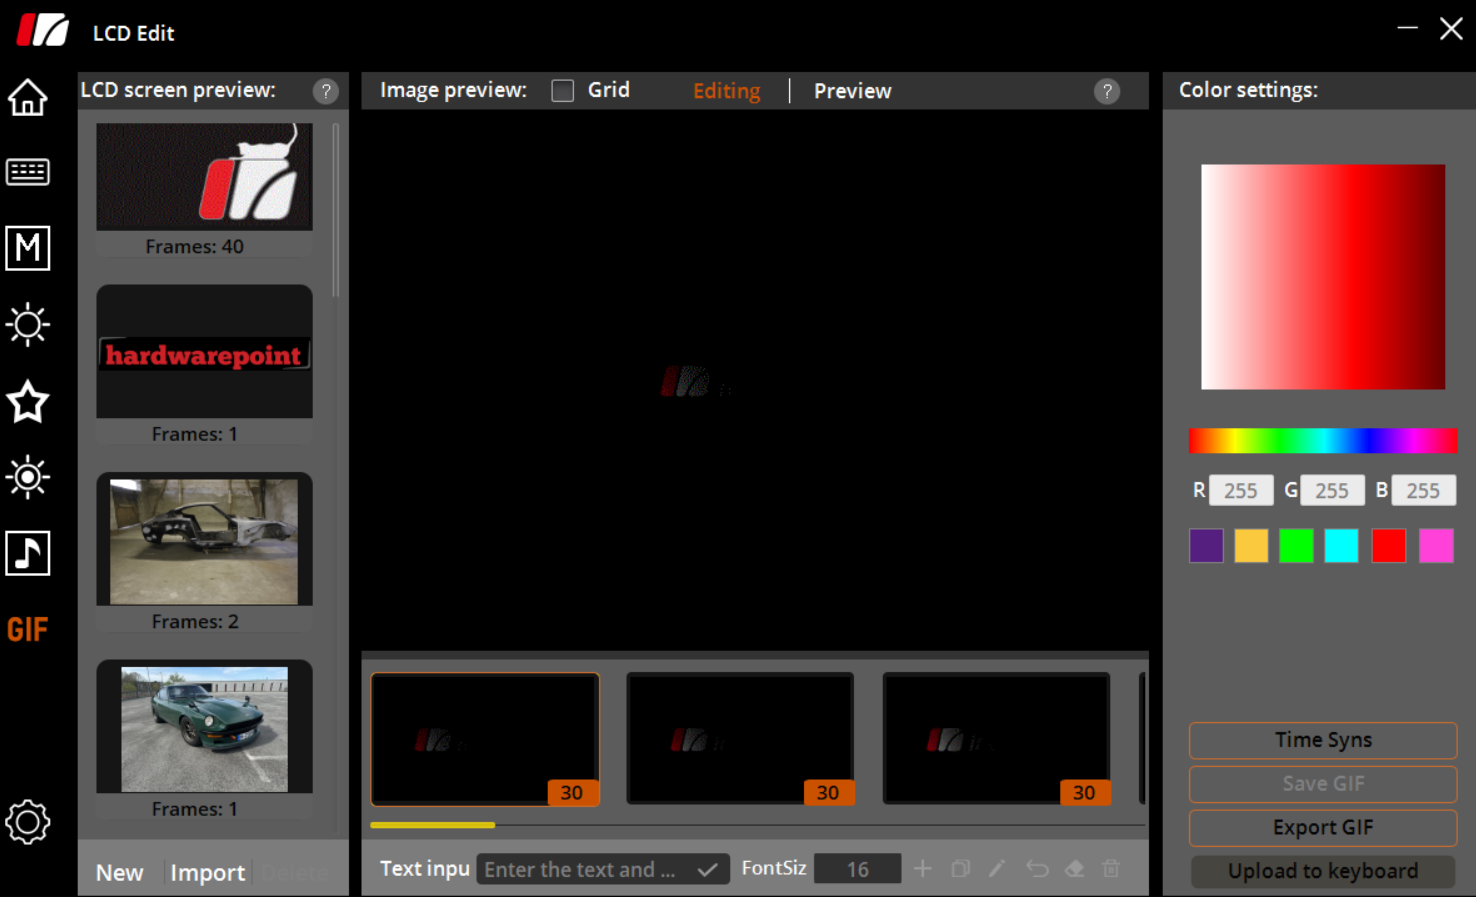Click the B value field
Viewport: 1476px width, 897px height.
click(x=1423, y=491)
